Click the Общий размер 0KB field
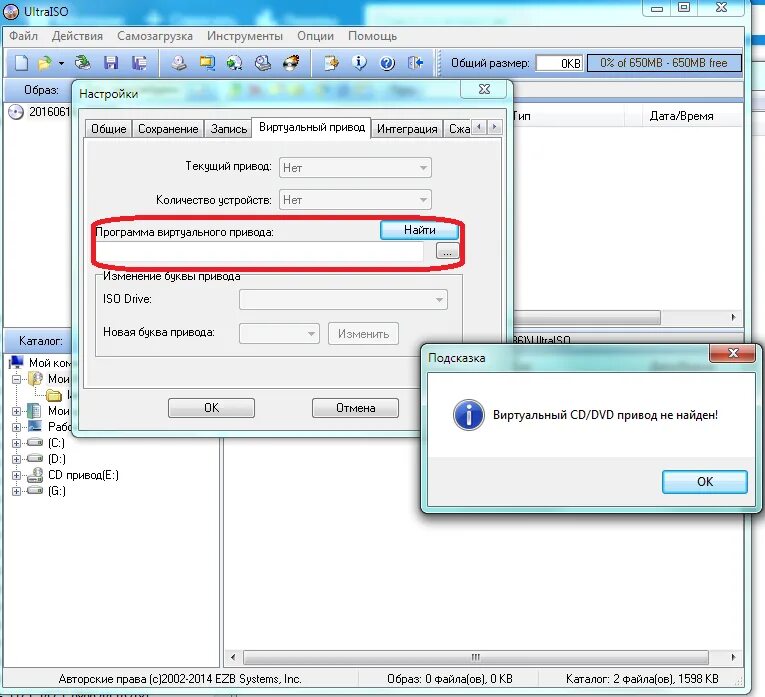 [560, 63]
